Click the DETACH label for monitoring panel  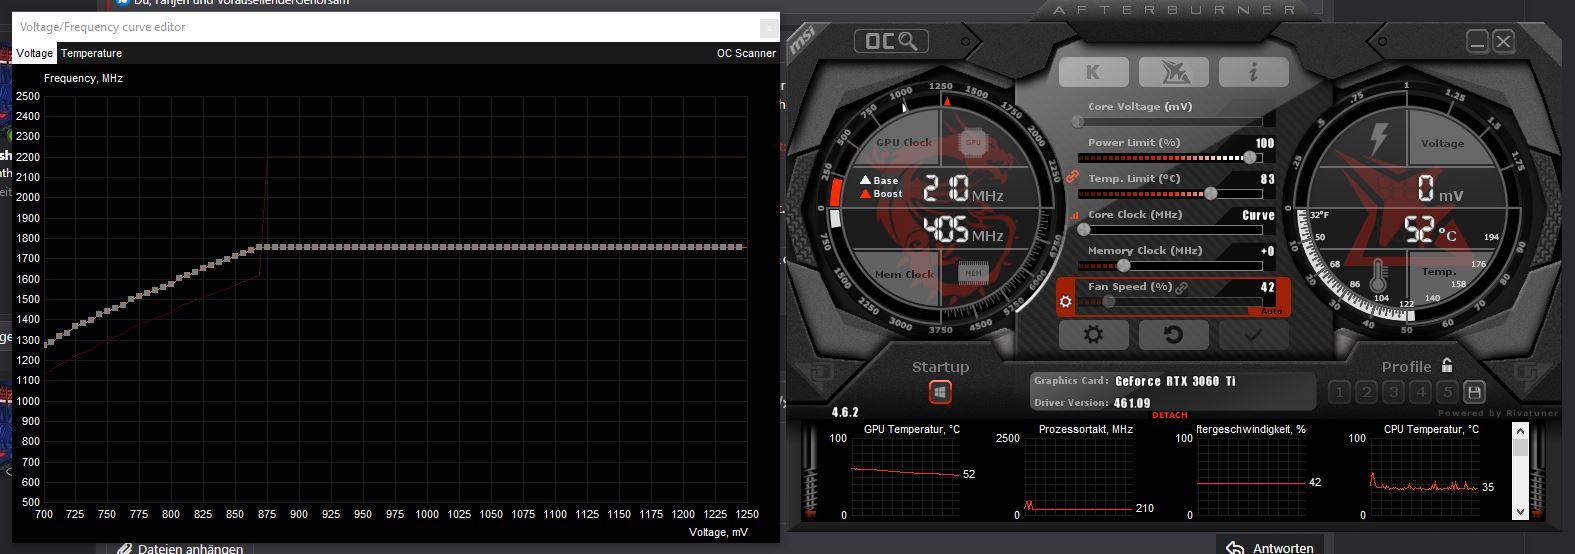[1170, 415]
